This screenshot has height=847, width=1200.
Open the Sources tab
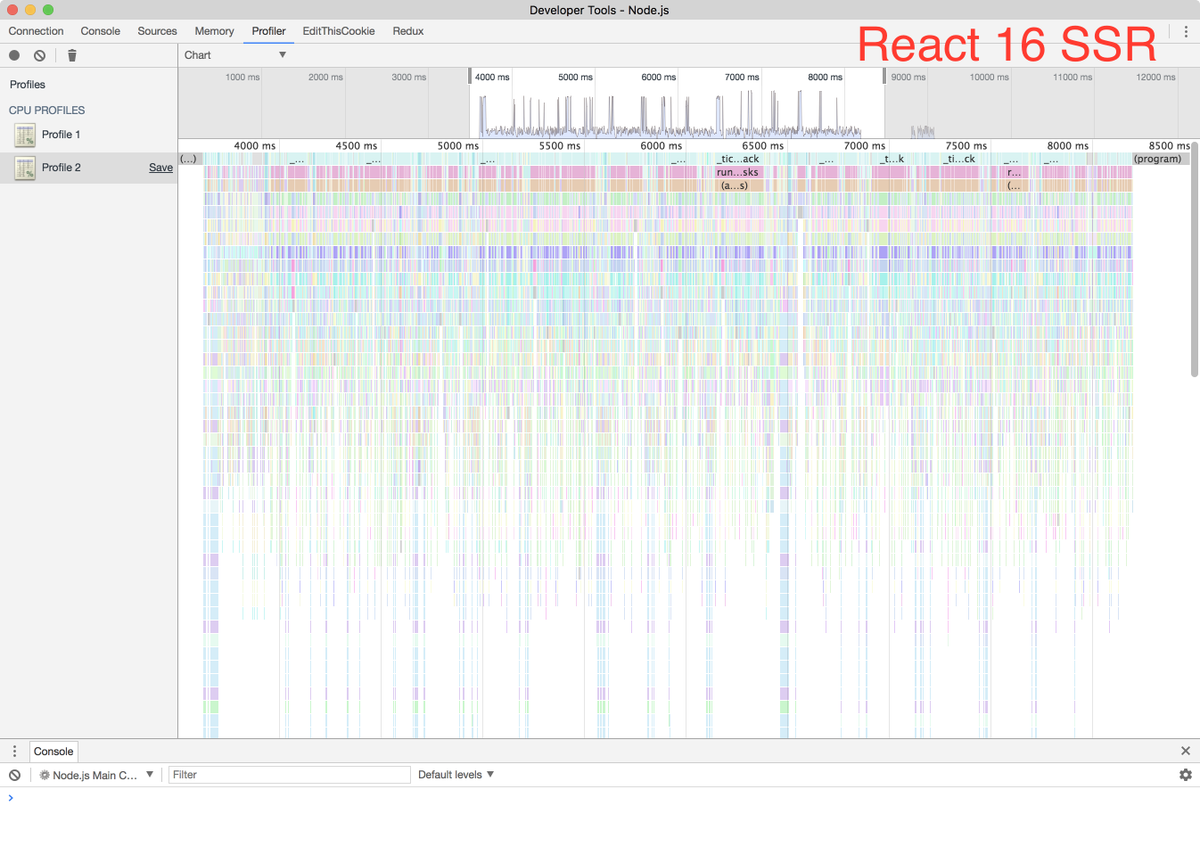[x=157, y=31]
